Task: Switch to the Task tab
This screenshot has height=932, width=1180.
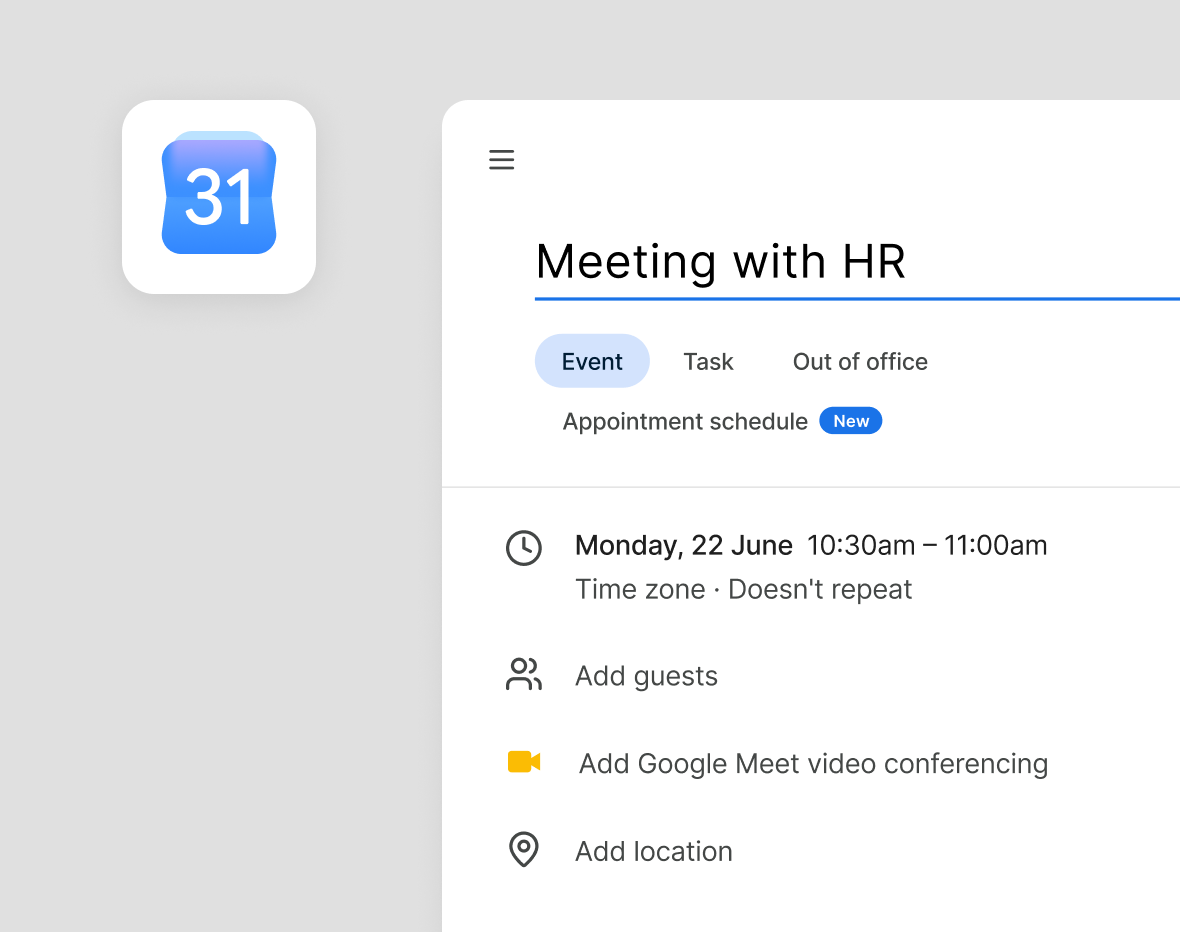Action: [x=708, y=361]
